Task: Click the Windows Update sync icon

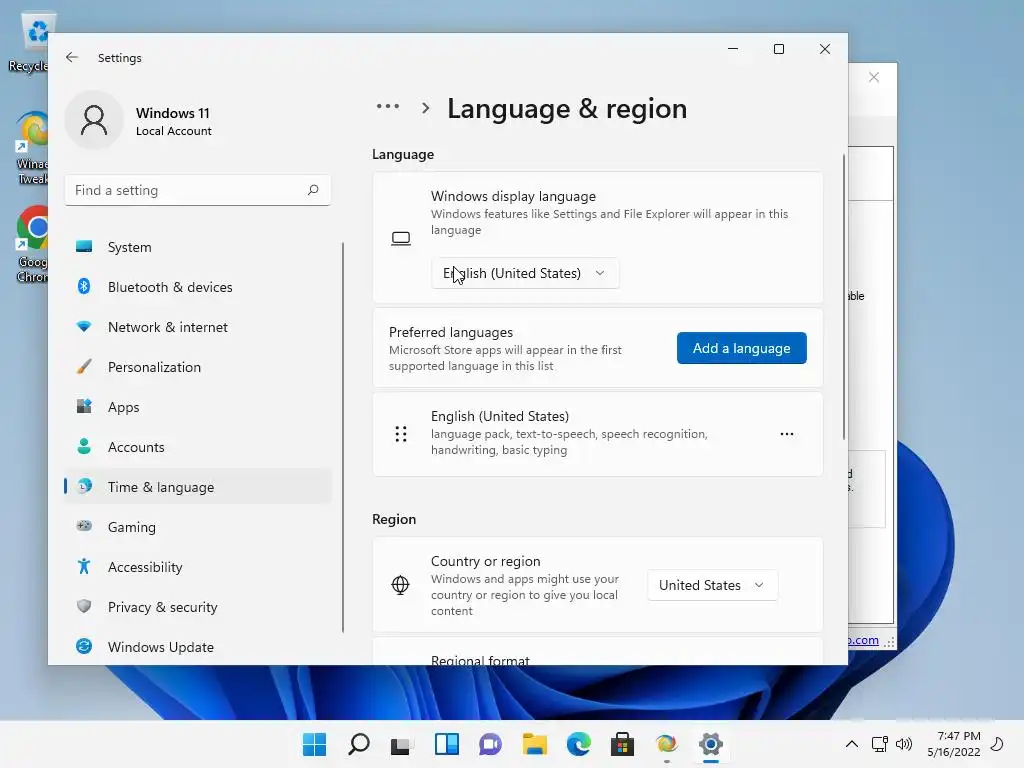Action: [x=84, y=646]
